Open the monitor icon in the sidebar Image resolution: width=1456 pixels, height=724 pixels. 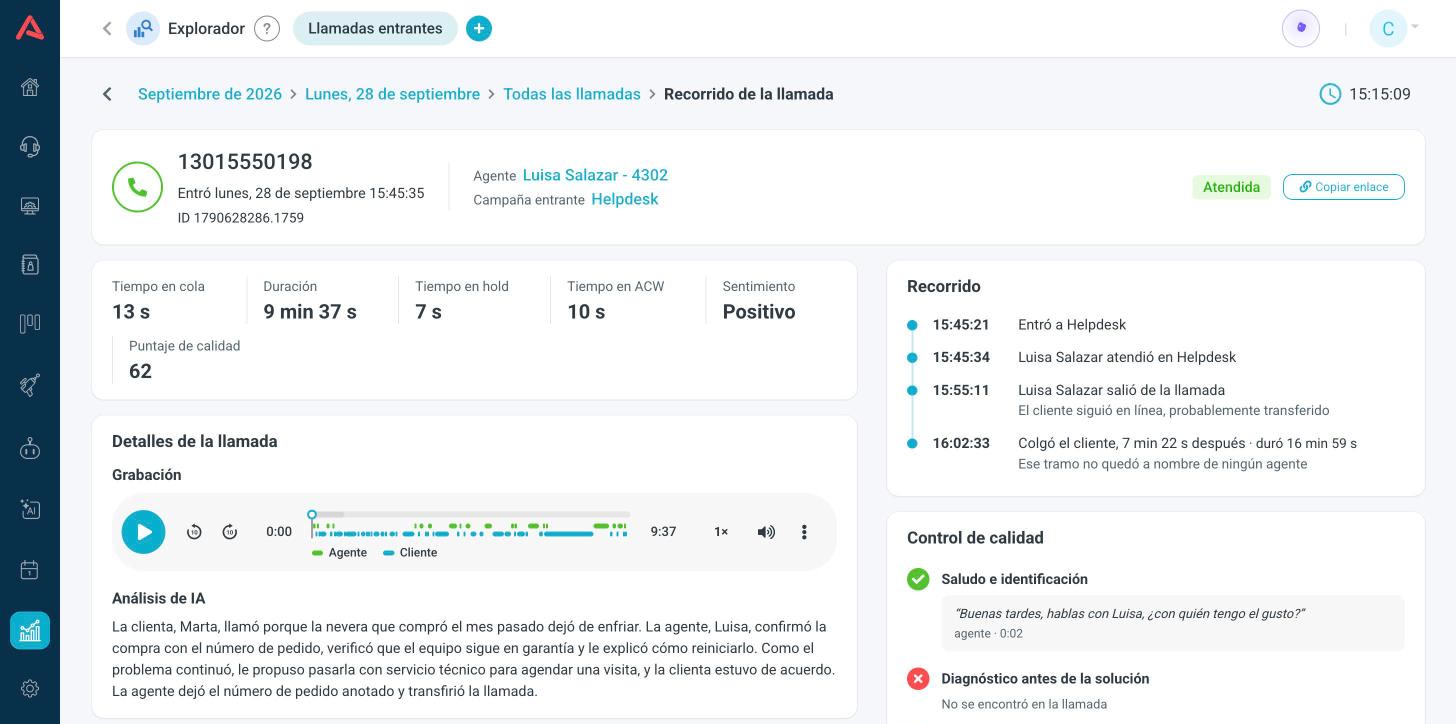click(30, 206)
